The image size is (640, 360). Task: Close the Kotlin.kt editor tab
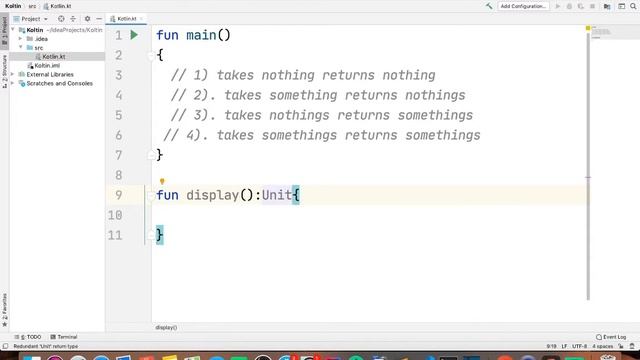coord(141,19)
